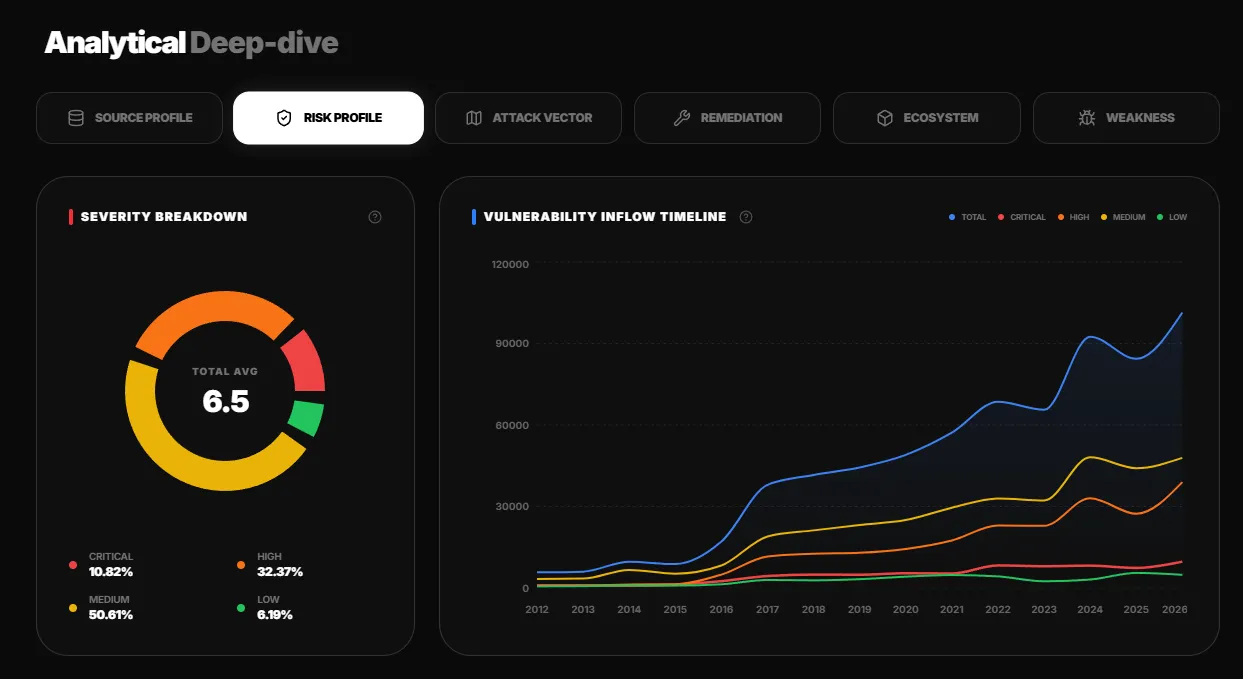Open the Remediation tab
The image size is (1243, 679).
tap(727, 118)
